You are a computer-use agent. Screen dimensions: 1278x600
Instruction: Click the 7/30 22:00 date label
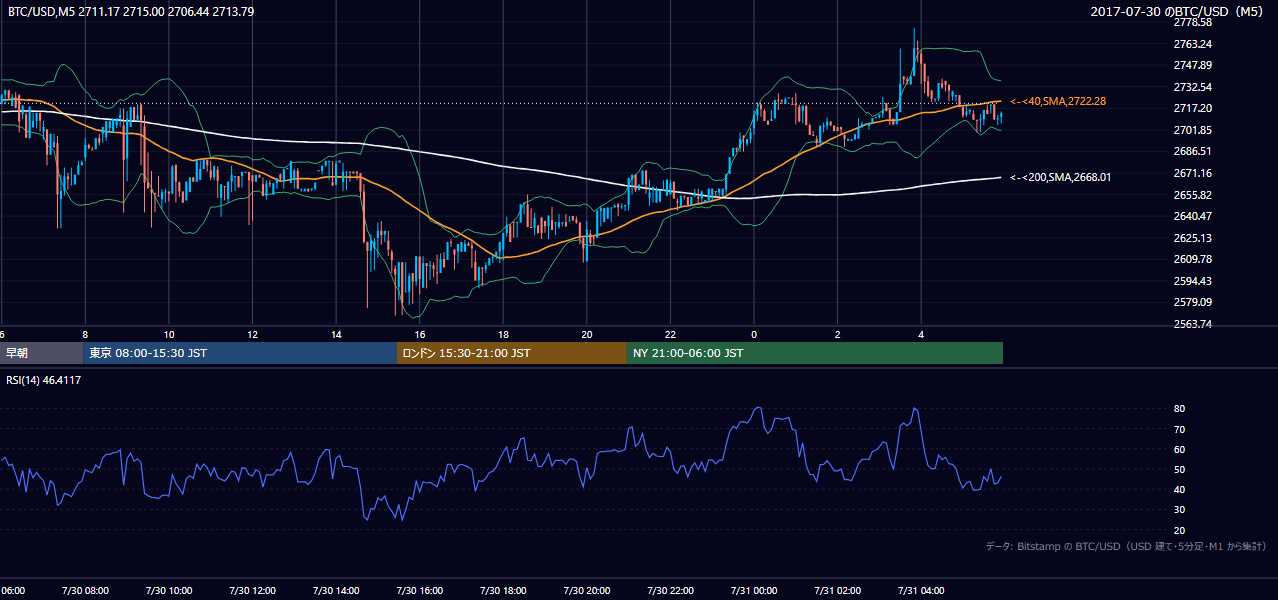(670, 591)
